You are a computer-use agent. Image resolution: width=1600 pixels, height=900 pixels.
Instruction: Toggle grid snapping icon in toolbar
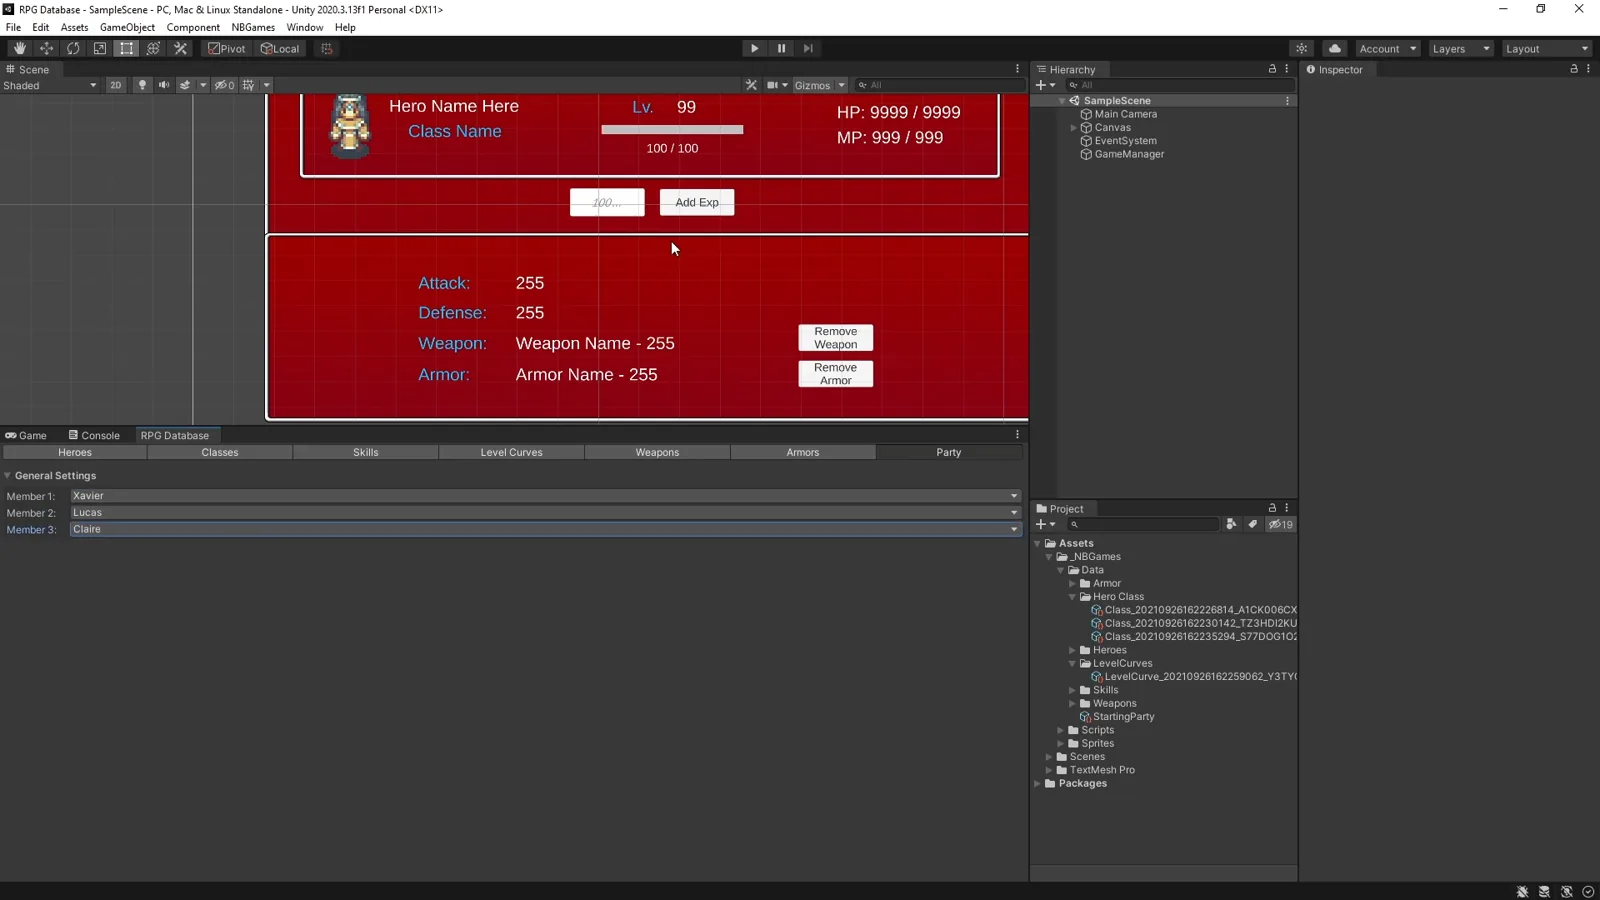[327, 48]
